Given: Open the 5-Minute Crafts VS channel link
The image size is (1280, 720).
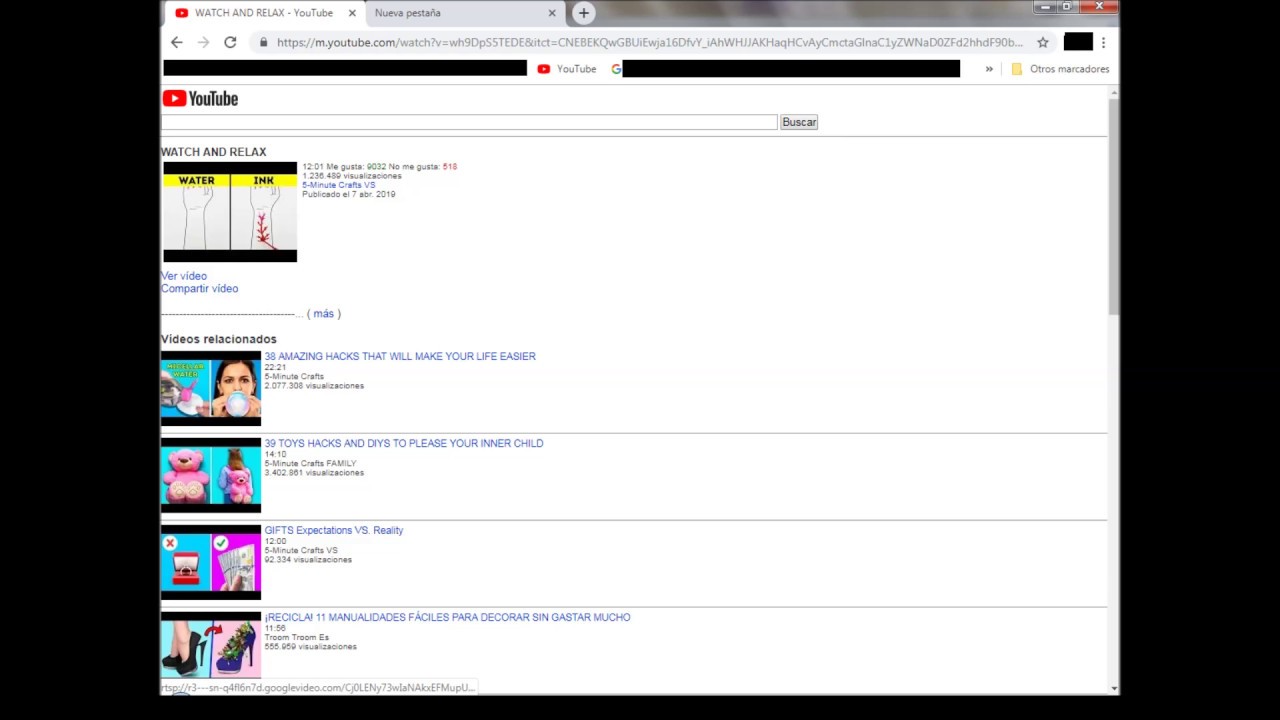Looking at the screenshot, I should (x=339, y=185).
